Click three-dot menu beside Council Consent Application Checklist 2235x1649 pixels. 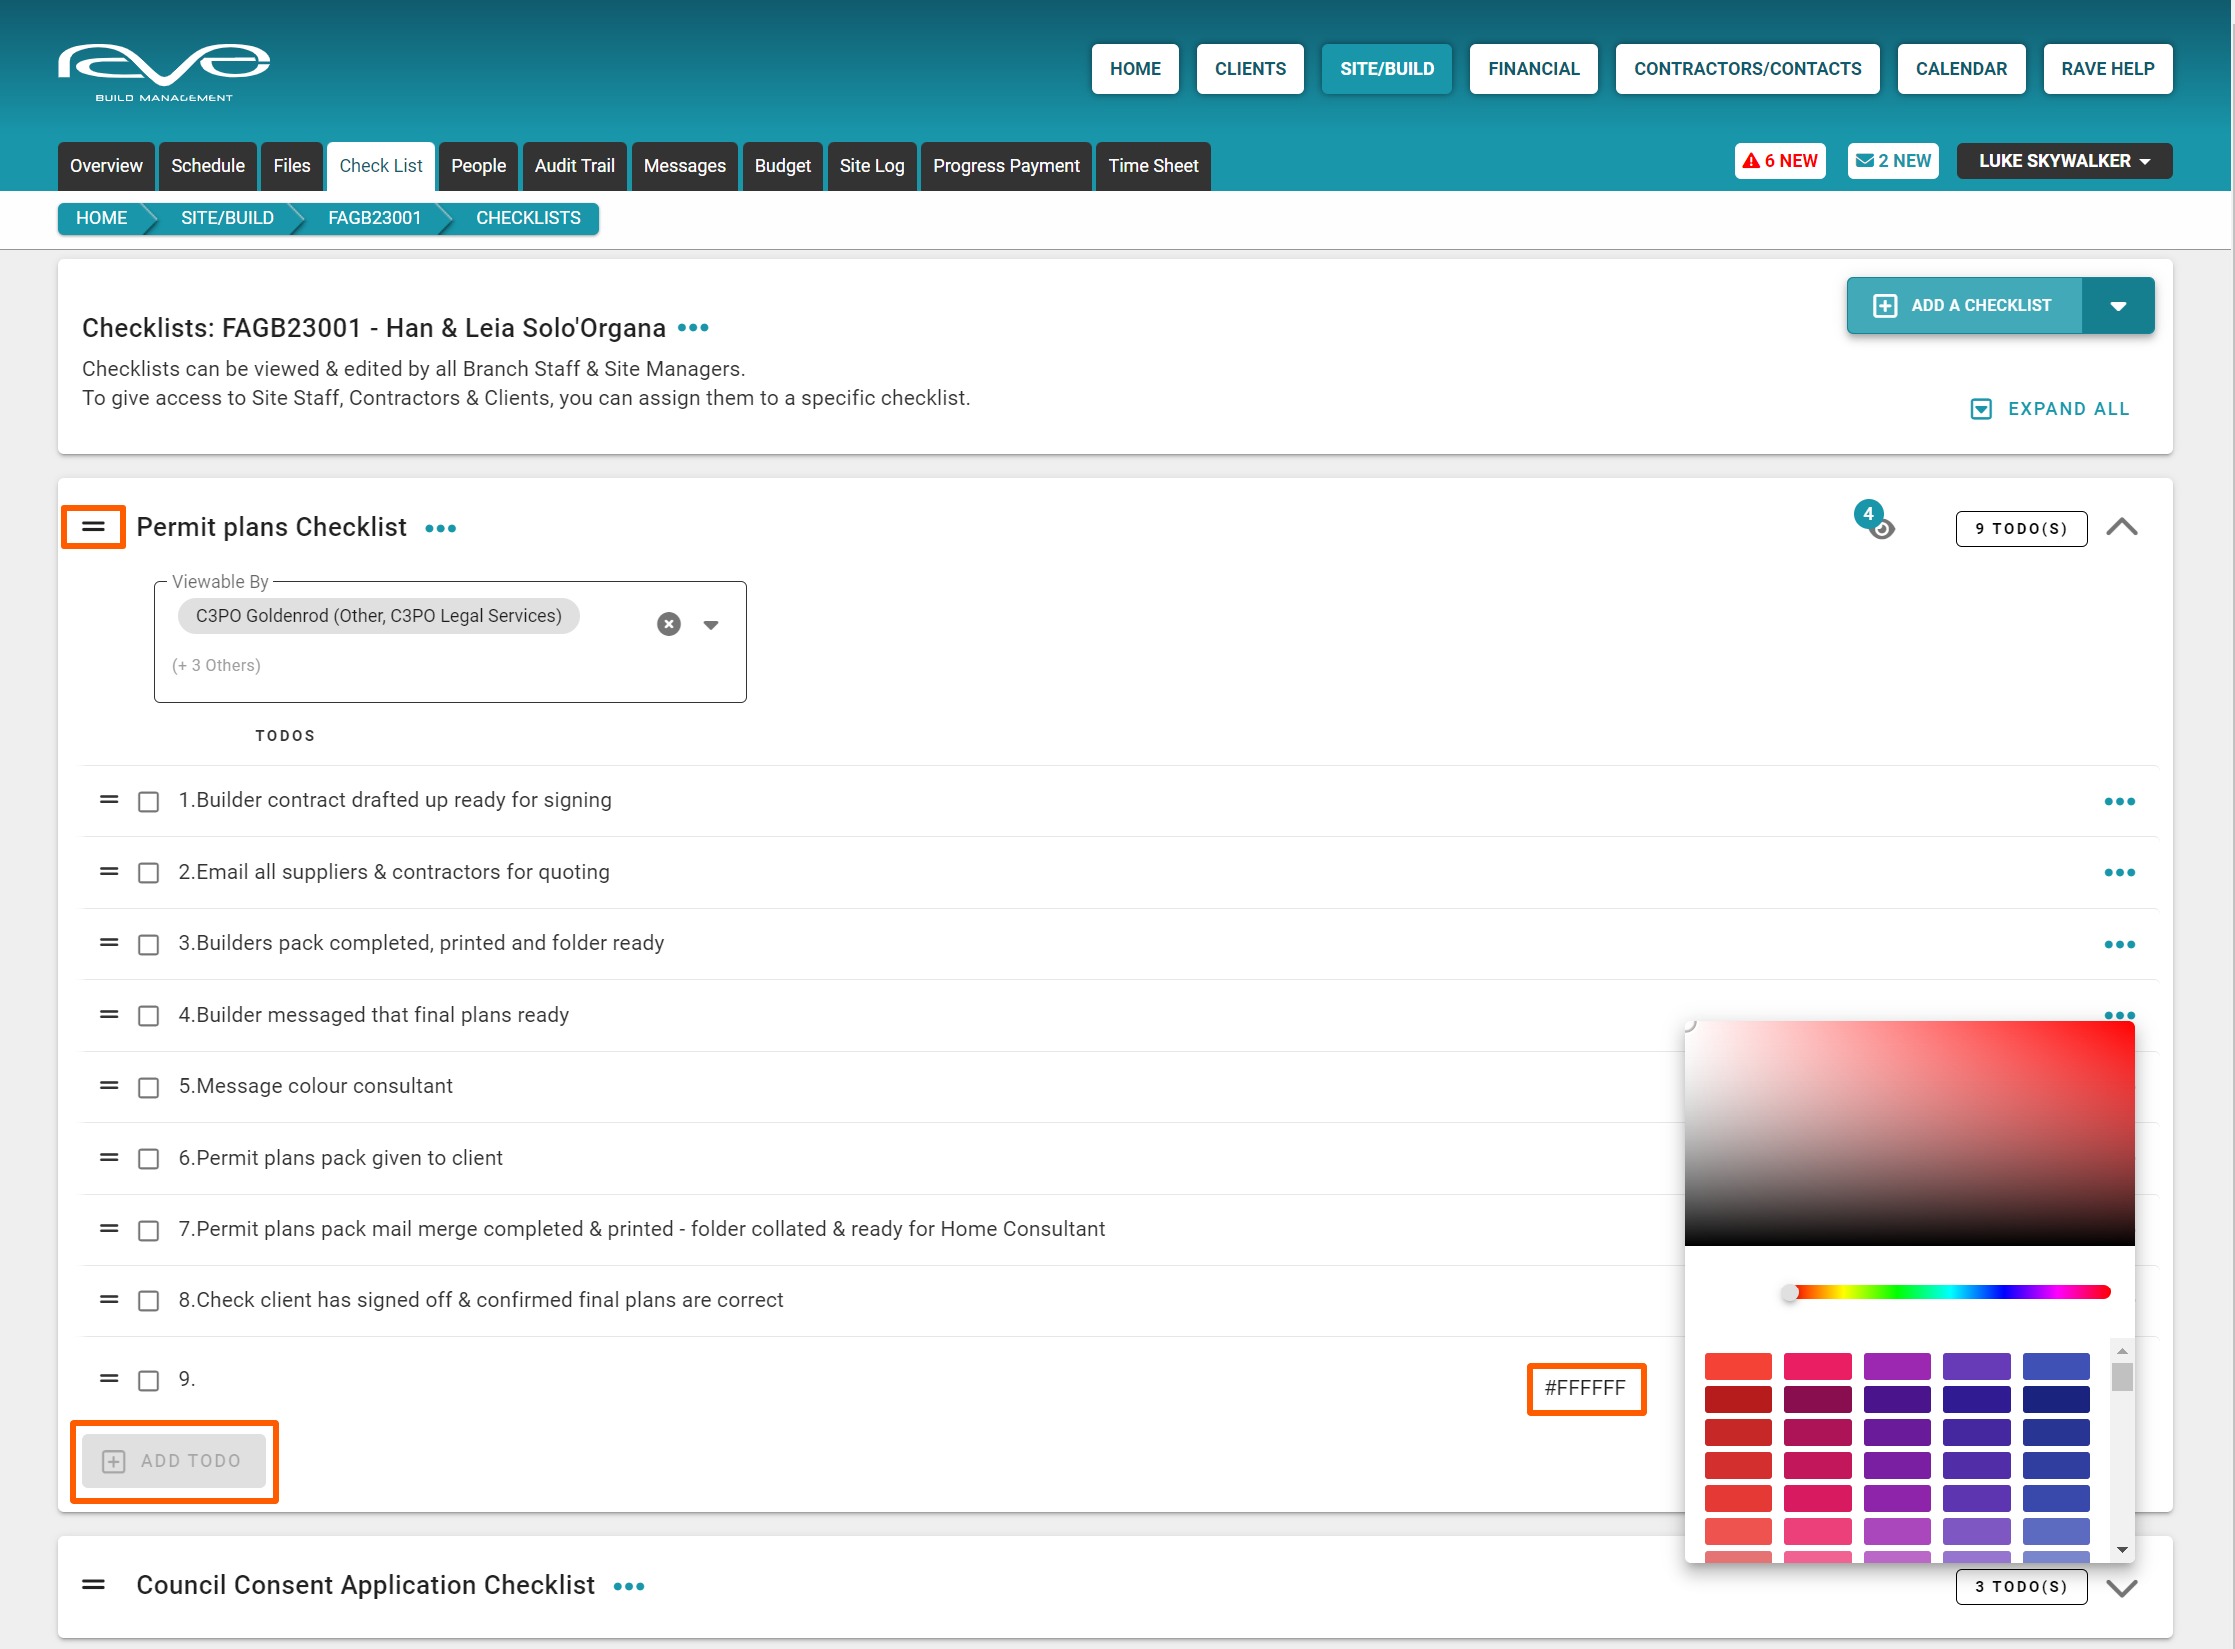pos(629,1587)
